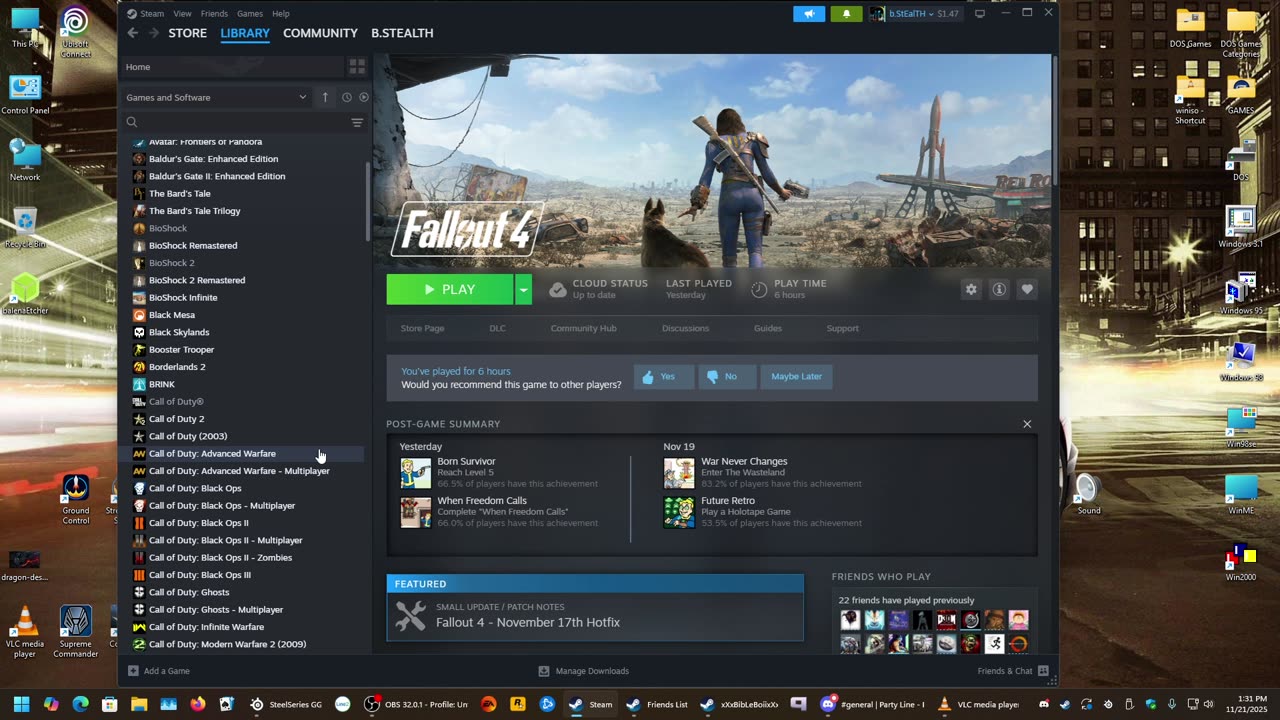Switch to OBS in the taskbar
The width and height of the screenshot is (1280, 720).
[x=416, y=704]
